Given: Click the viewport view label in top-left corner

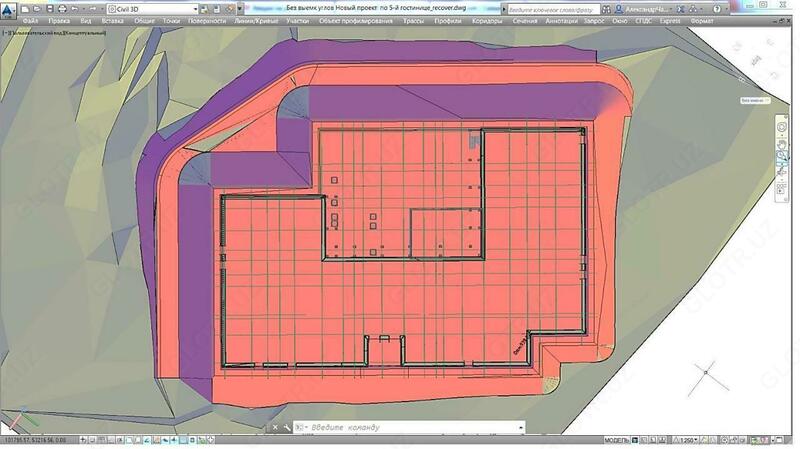Looking at the screenshot, I should (62, 33).
